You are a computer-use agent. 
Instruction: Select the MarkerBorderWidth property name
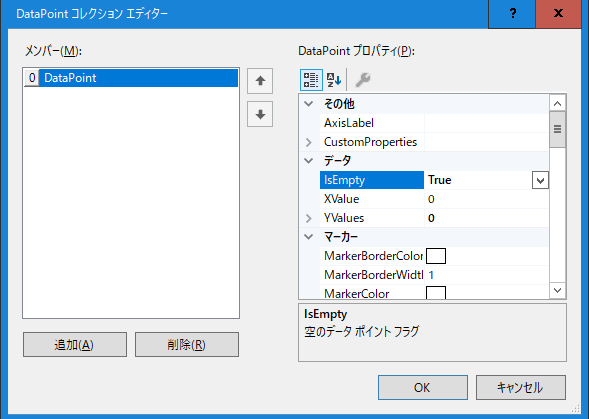point(372,275)
